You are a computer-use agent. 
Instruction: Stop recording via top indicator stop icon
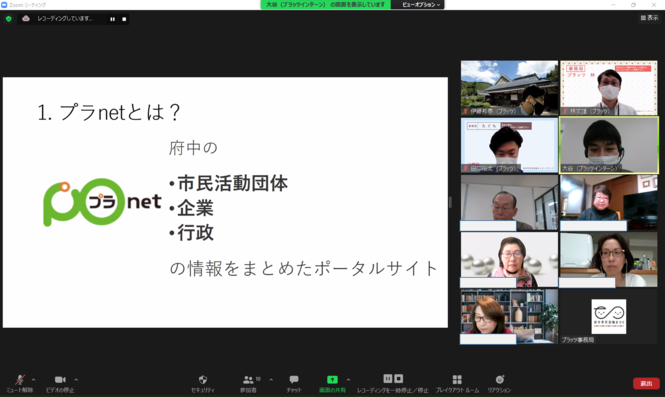[124, 19]
